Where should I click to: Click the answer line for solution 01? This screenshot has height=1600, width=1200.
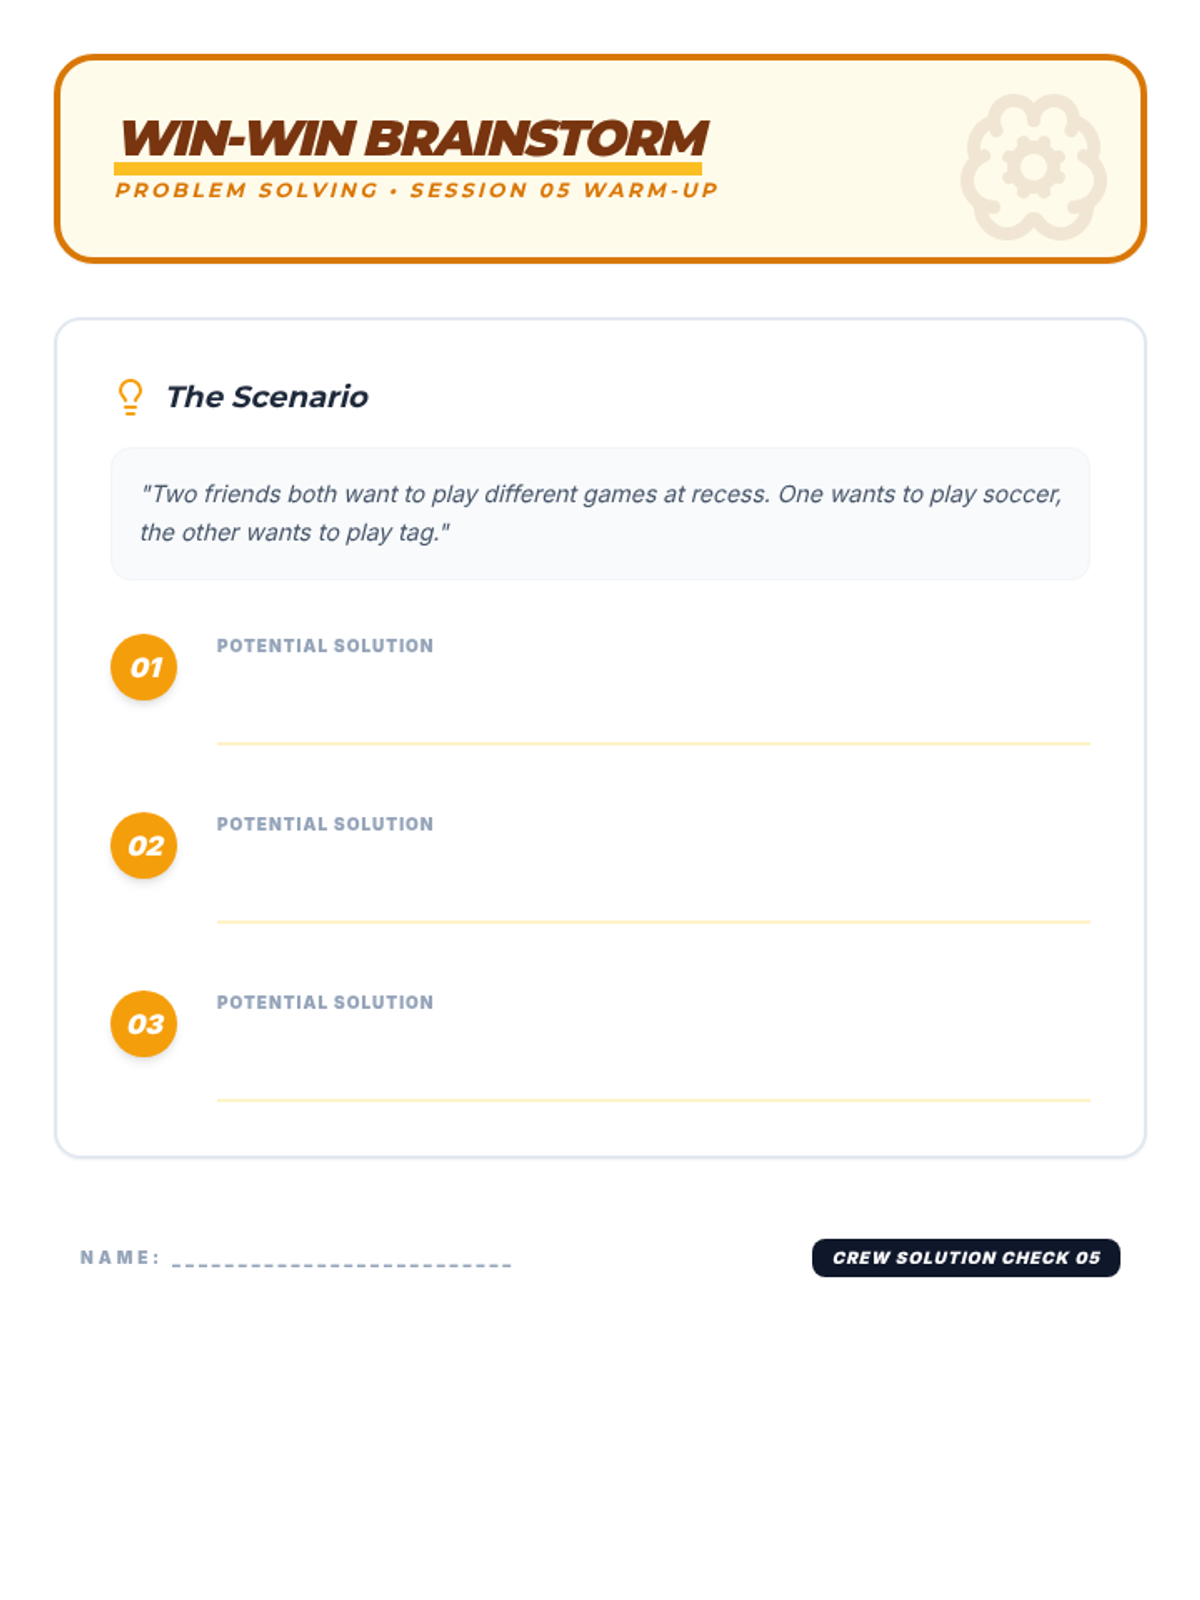point(653,742)
